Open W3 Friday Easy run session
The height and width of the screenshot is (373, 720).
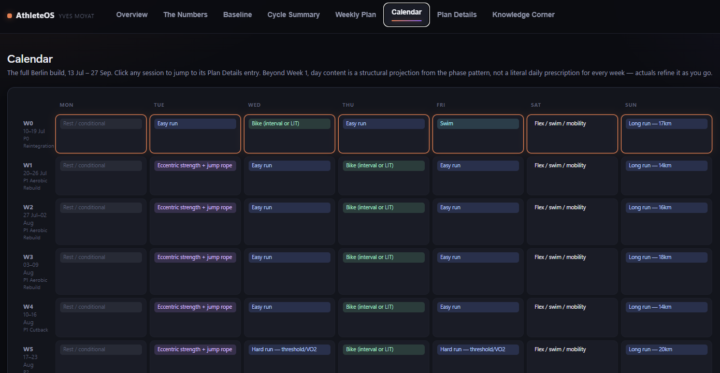tap(478, 257)
